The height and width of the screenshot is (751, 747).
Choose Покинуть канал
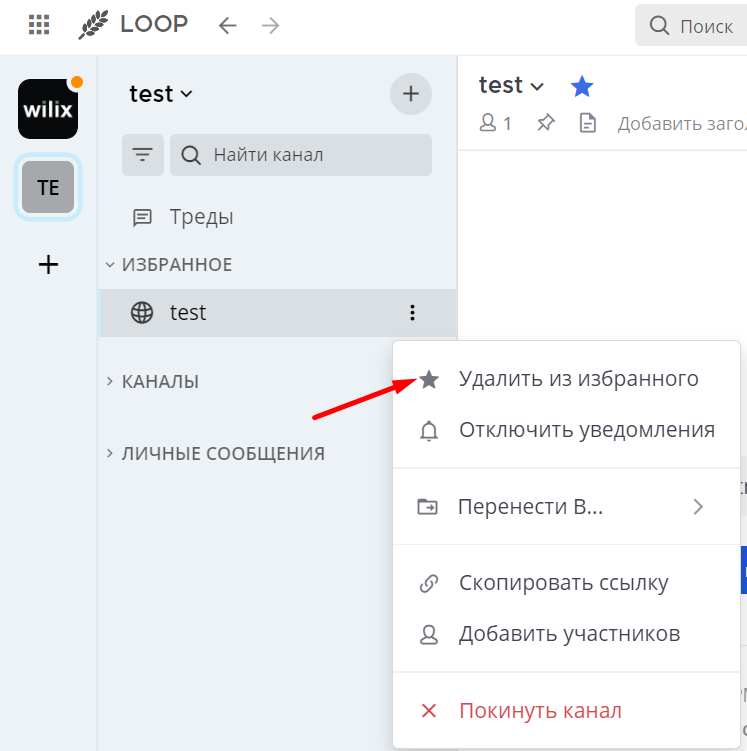tap(566, 711)
